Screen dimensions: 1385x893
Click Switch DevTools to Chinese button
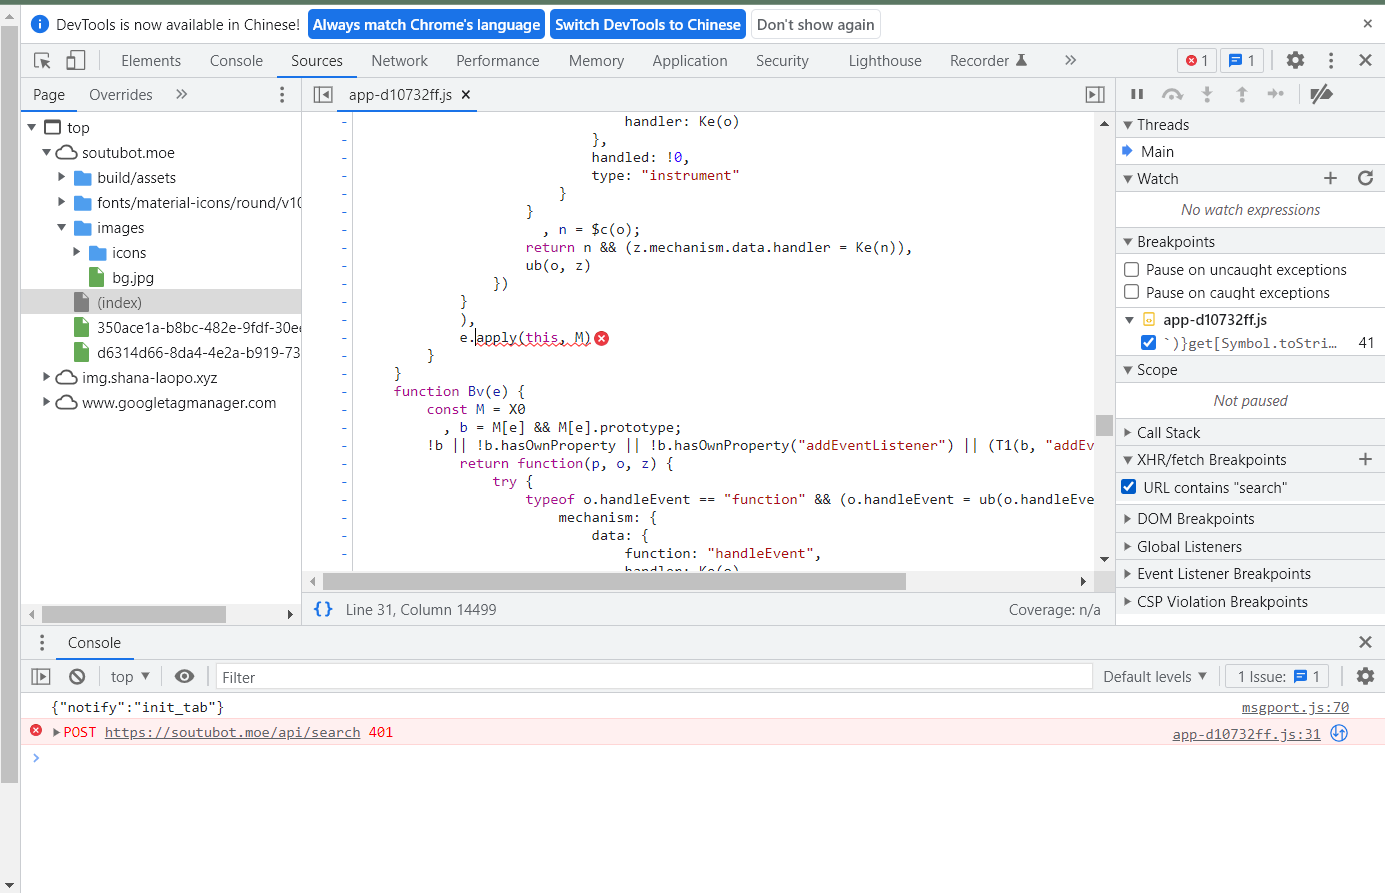648,25
